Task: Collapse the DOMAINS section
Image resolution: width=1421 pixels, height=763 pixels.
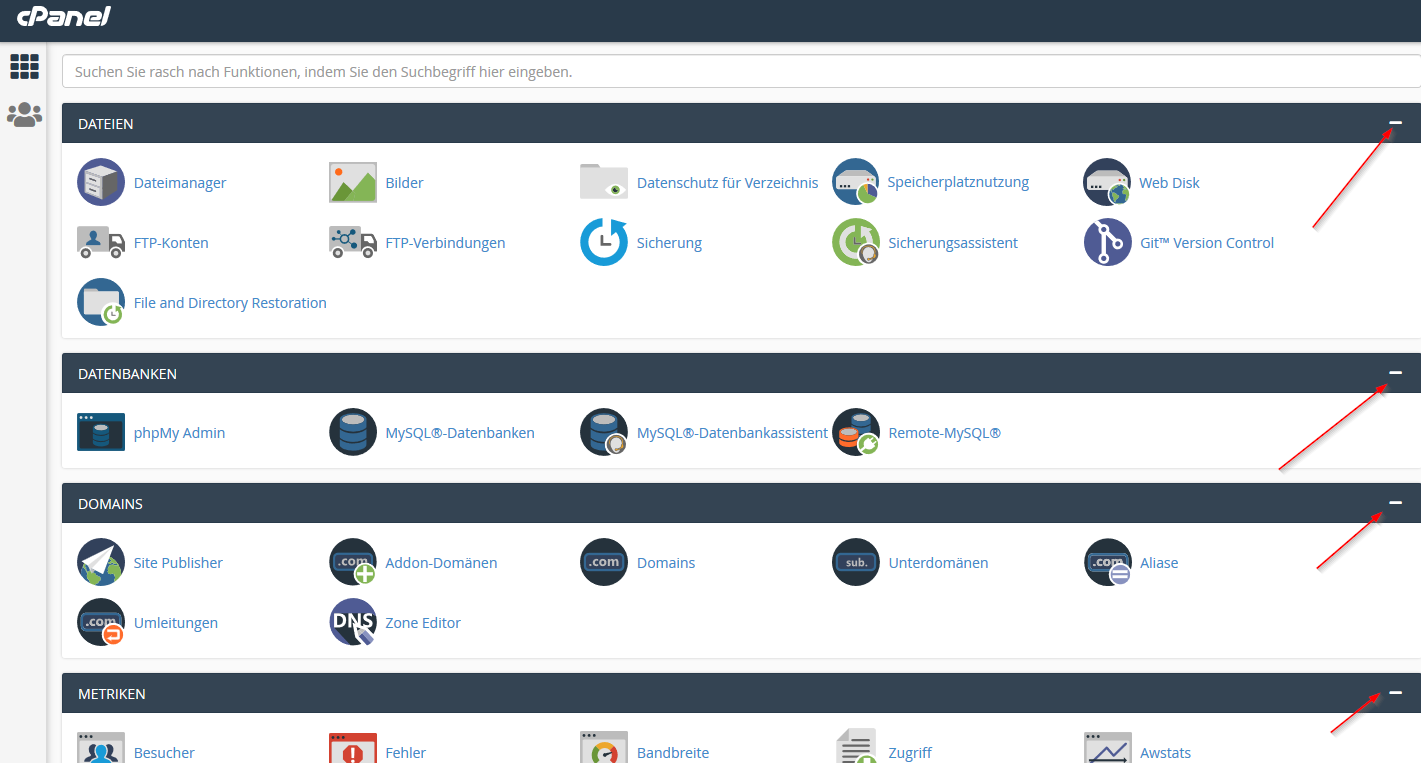Action: pyautogui.click(x=1395, y=503)
